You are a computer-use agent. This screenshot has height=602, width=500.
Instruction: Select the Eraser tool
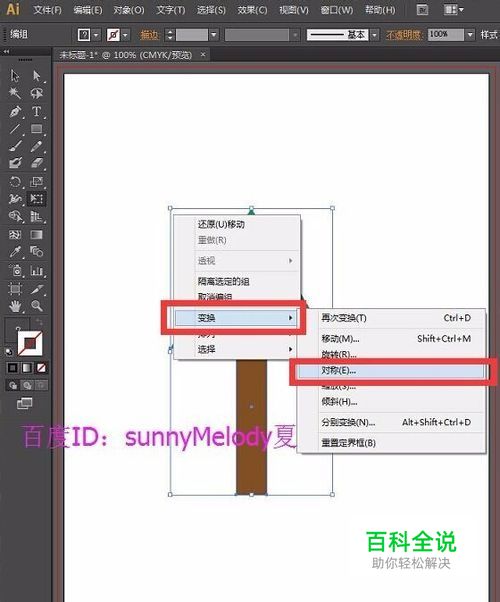point(36,163)
